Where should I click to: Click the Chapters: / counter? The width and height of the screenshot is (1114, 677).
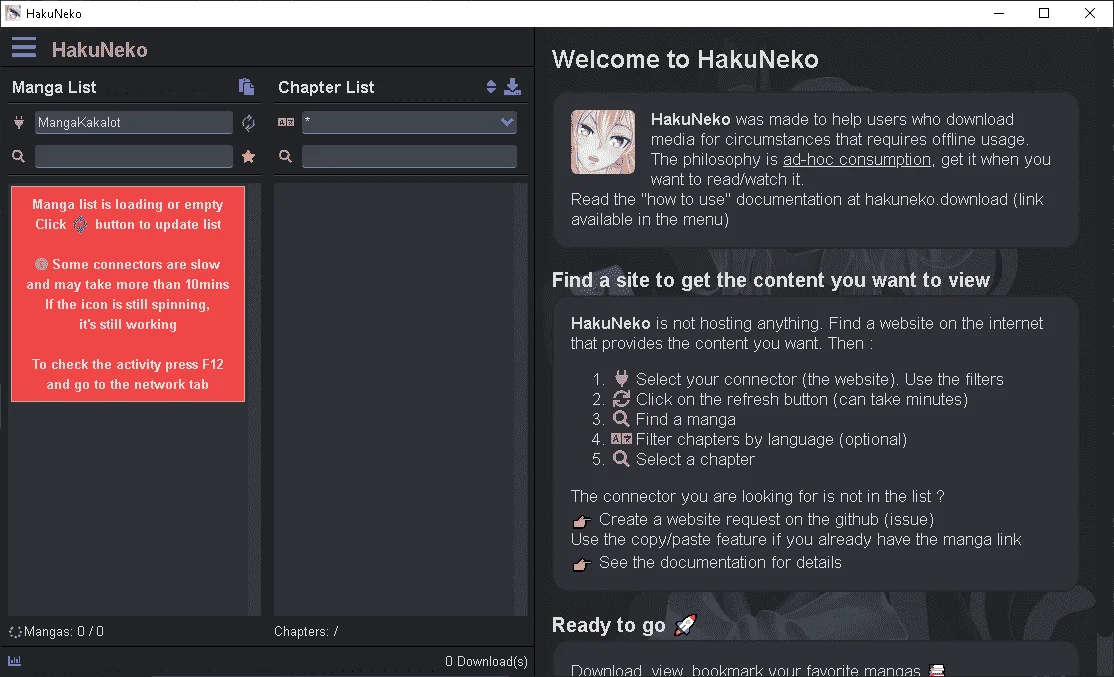click(x=306, y=632)
